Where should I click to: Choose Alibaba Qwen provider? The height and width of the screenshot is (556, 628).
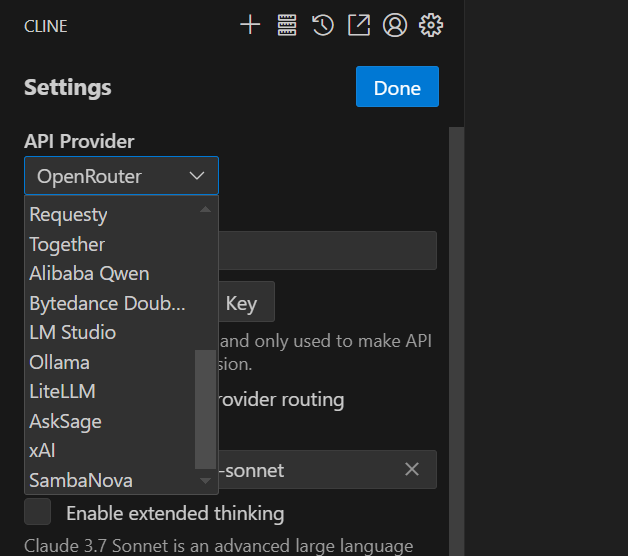[x=112, y=274]
